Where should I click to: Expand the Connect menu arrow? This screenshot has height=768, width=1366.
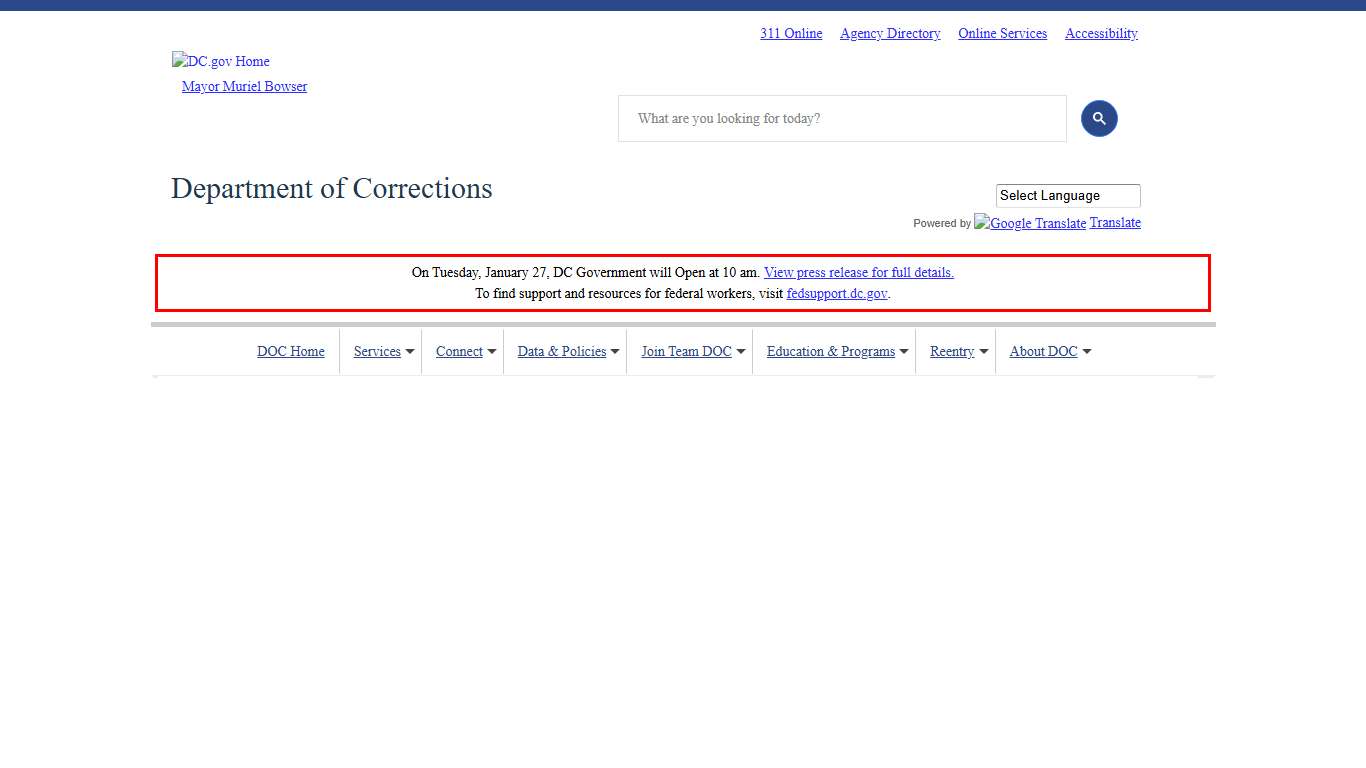click(492, 352)
